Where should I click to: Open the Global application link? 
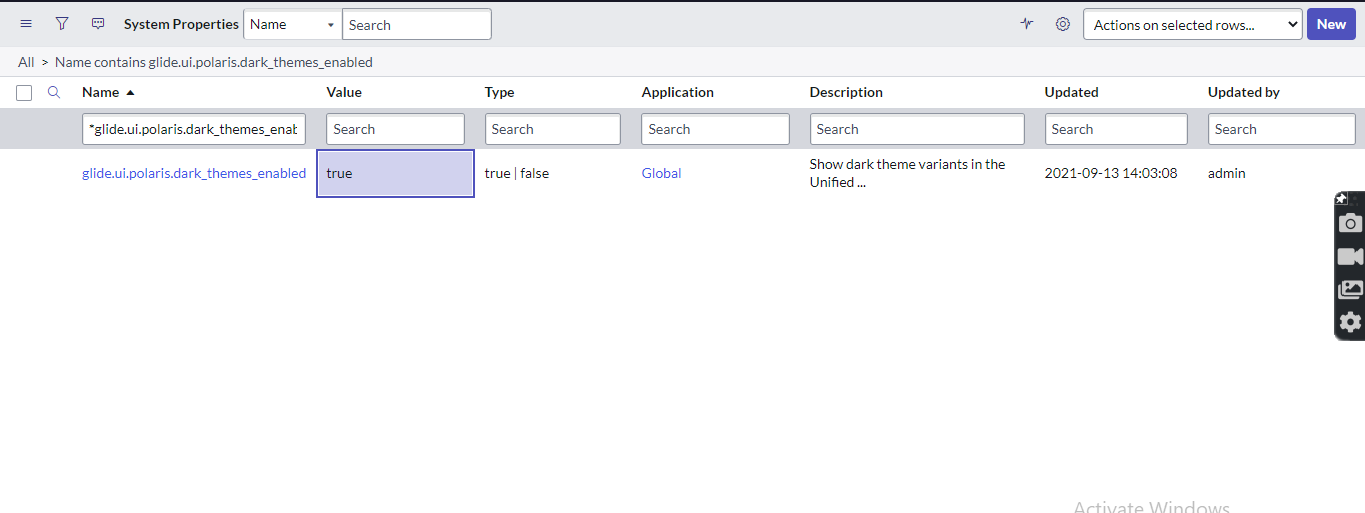[661, 173]
